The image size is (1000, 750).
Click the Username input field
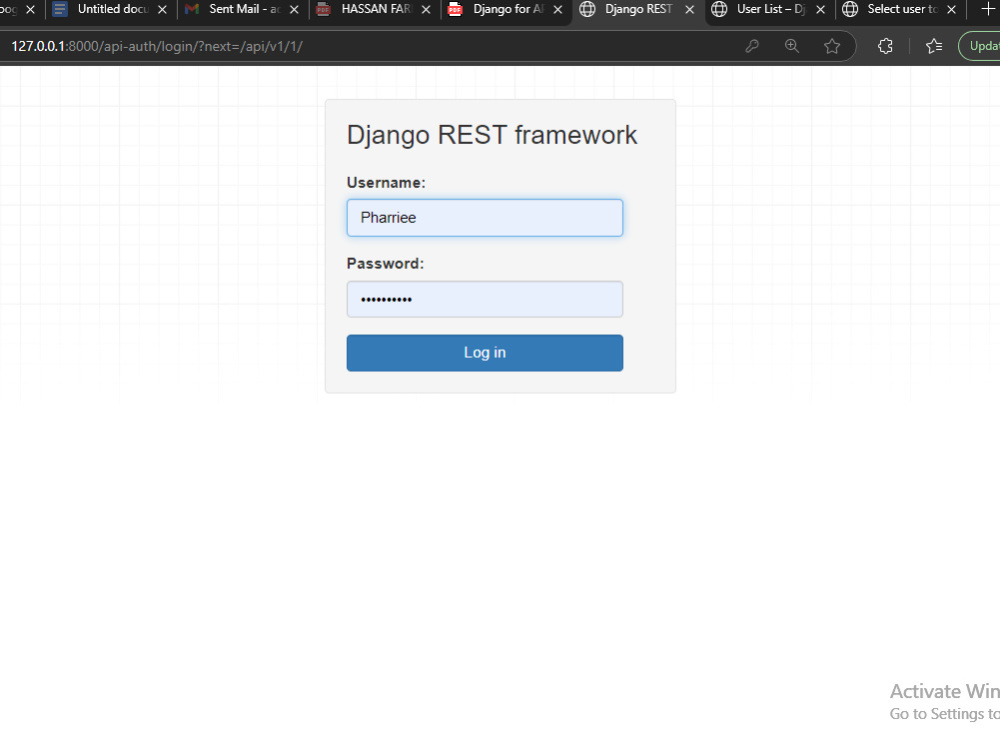point(485,217)
